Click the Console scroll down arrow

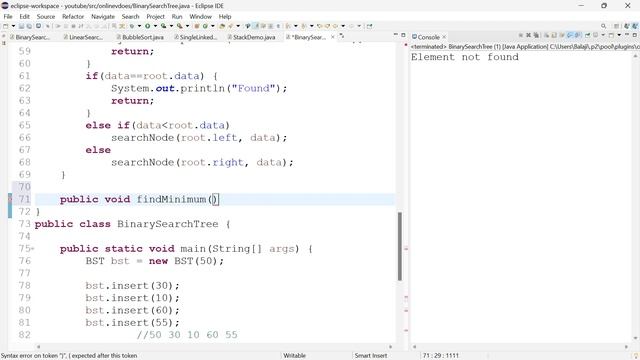point(635,338)
